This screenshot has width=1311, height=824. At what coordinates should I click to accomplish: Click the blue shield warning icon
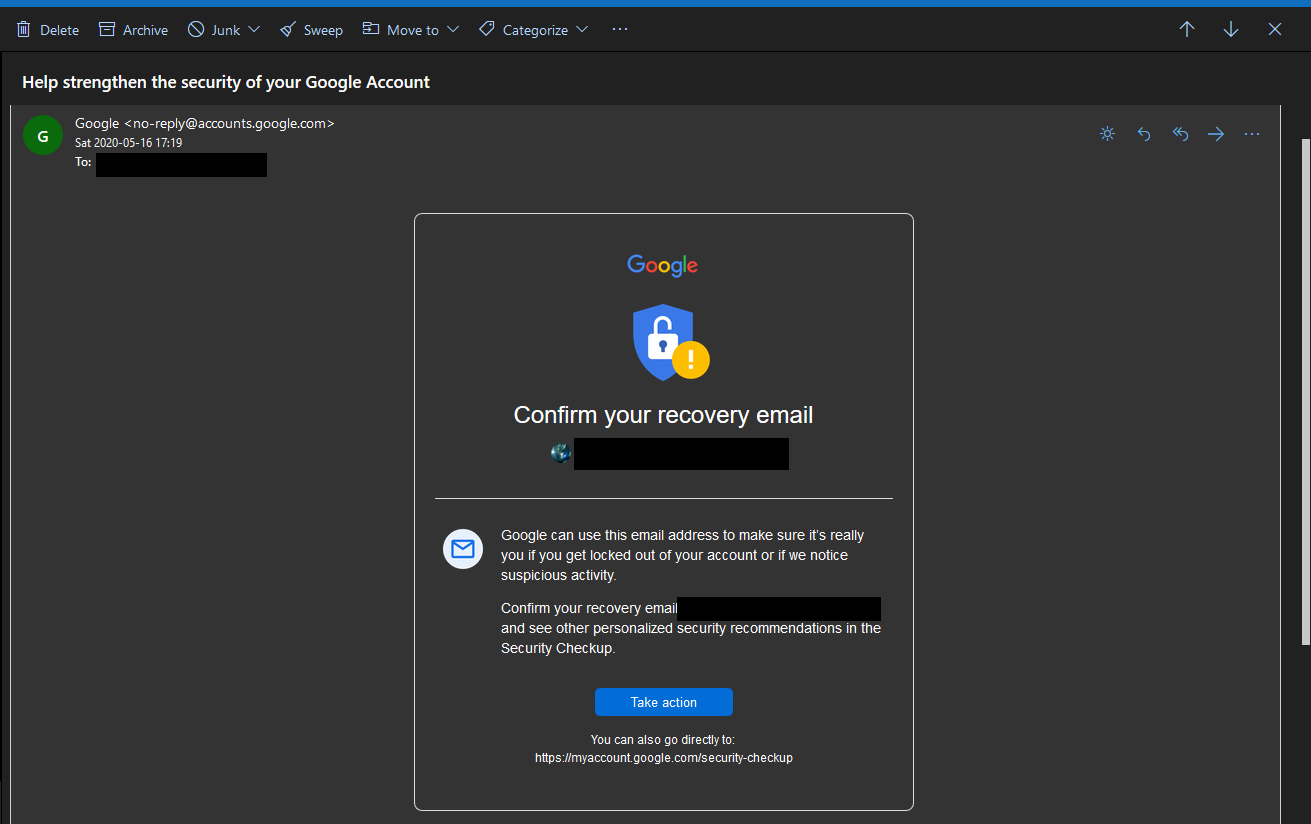(670, 342)
